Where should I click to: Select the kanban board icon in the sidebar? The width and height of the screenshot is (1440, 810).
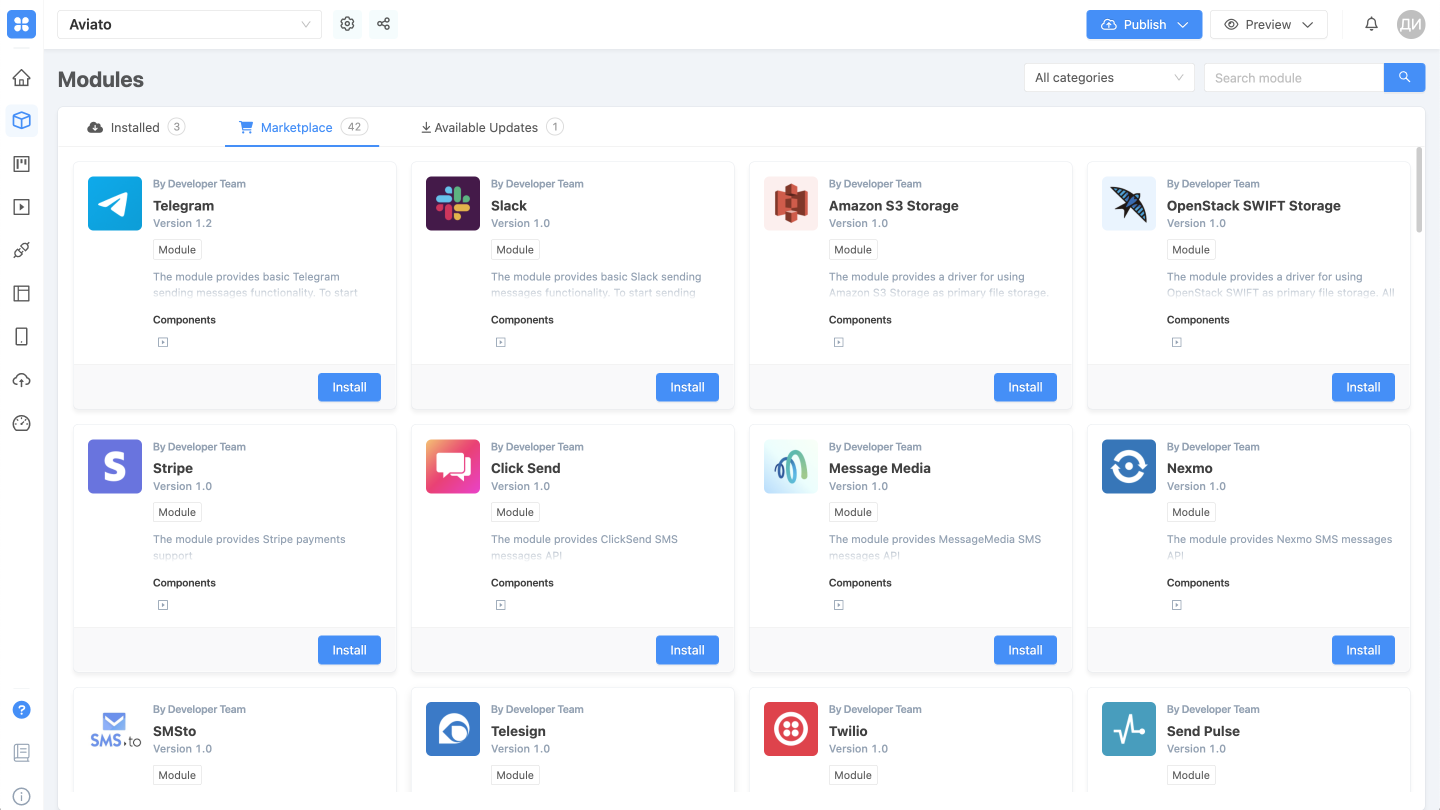21,163
